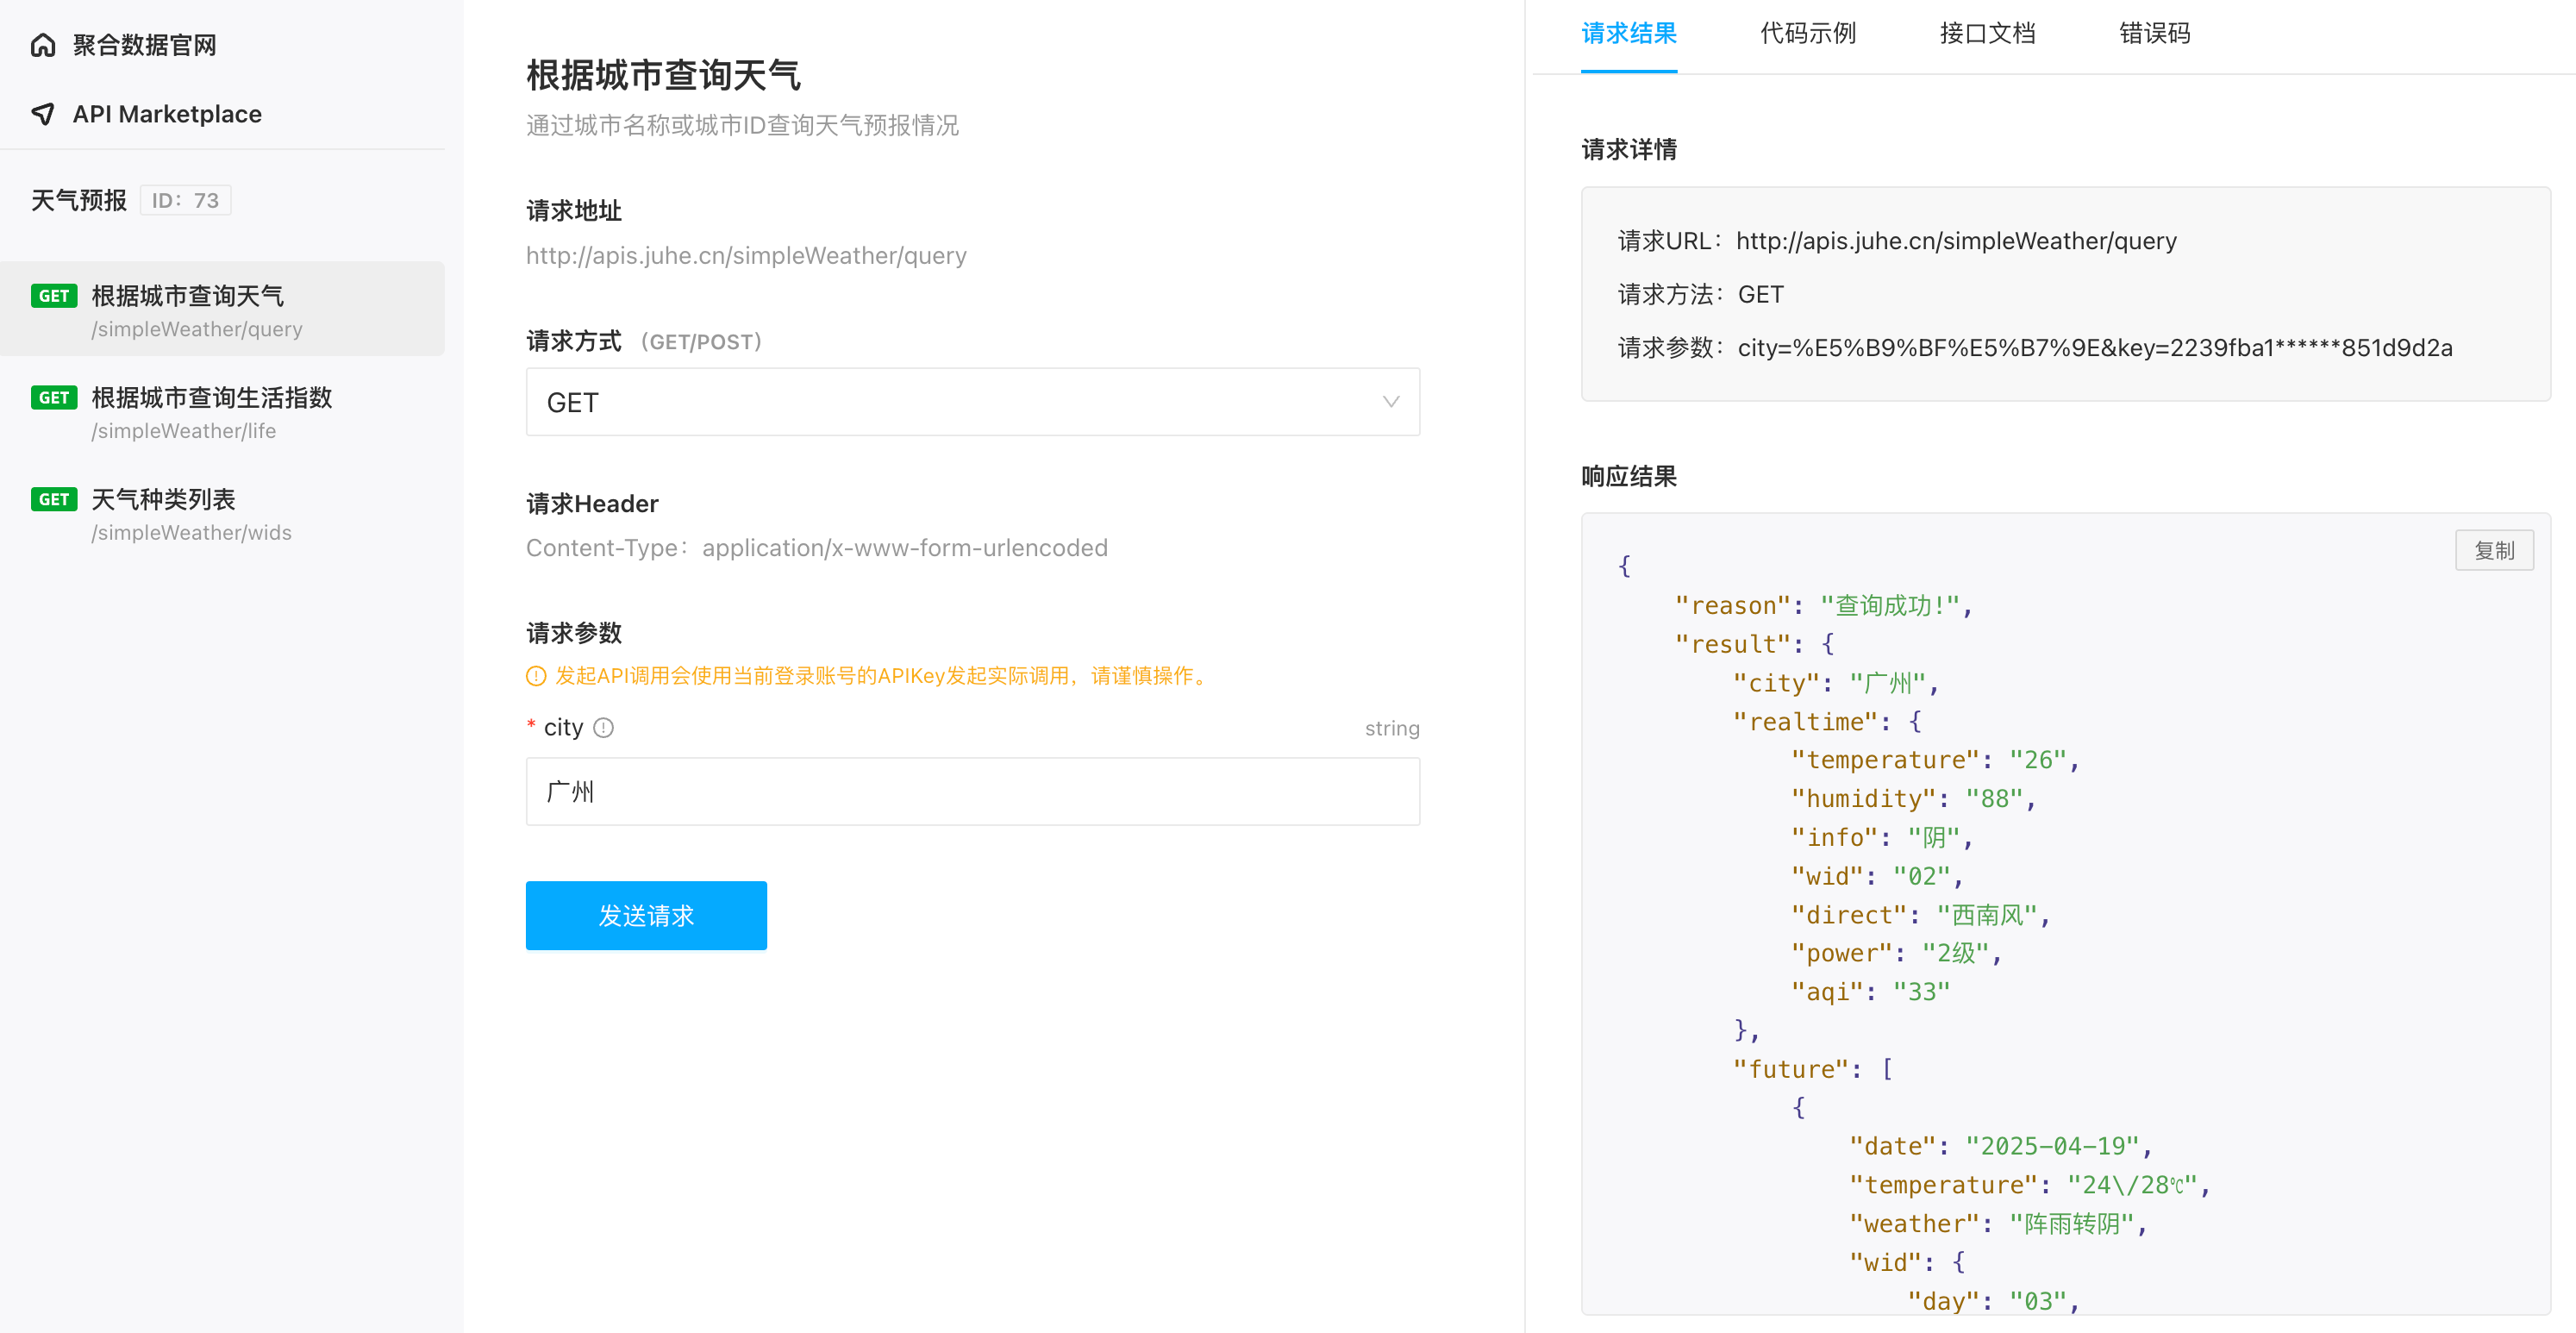Click the info icon next to city
Screen dimensions: 2576x1333
coord(603,728)
